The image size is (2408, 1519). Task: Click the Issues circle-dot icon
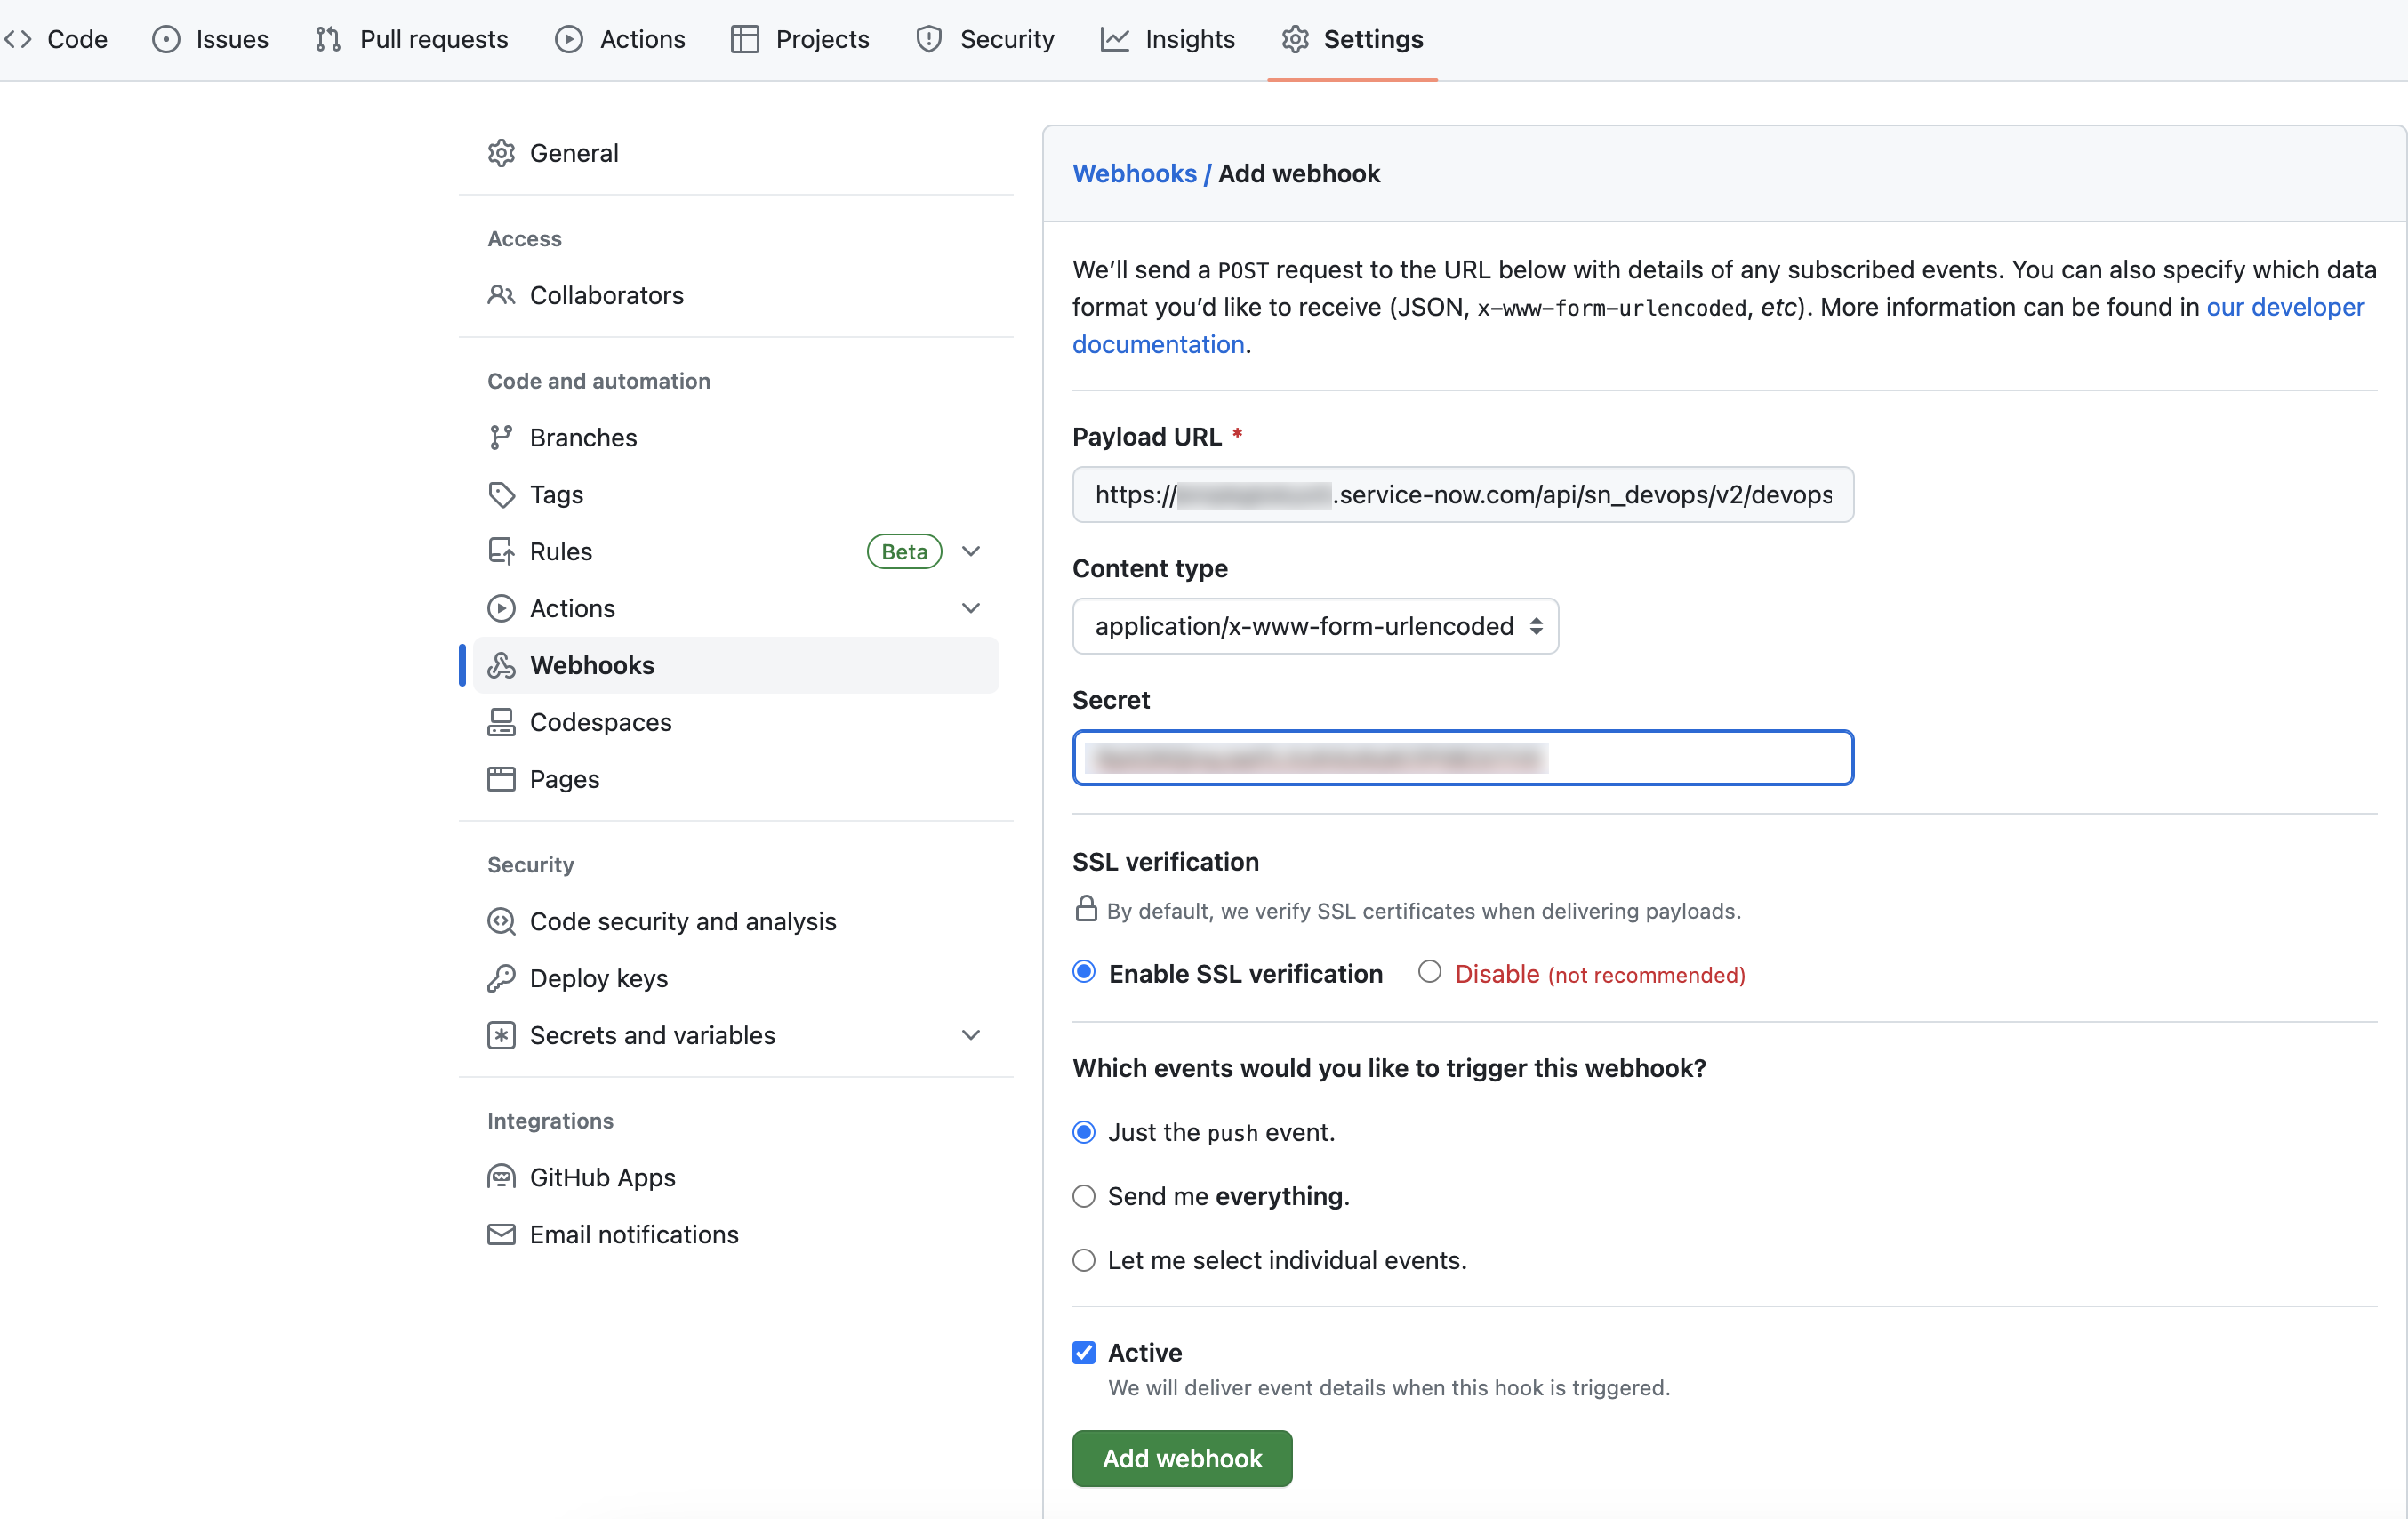pos(166,39)
